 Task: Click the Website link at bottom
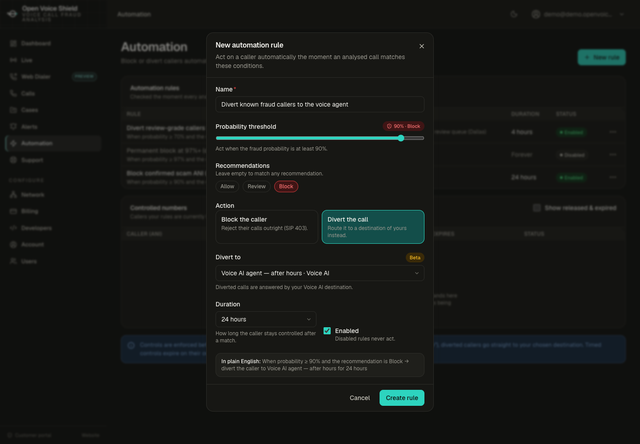(90, 435)
